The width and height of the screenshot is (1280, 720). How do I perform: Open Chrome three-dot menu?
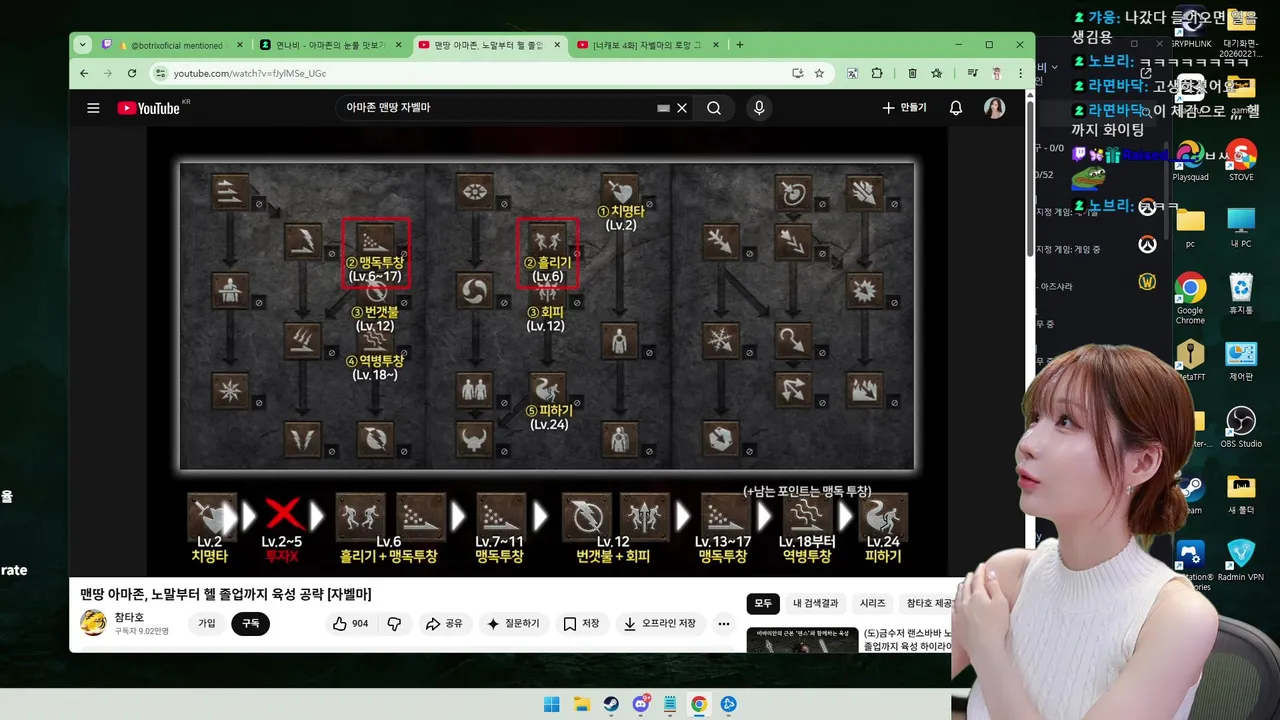(1021, 73)
